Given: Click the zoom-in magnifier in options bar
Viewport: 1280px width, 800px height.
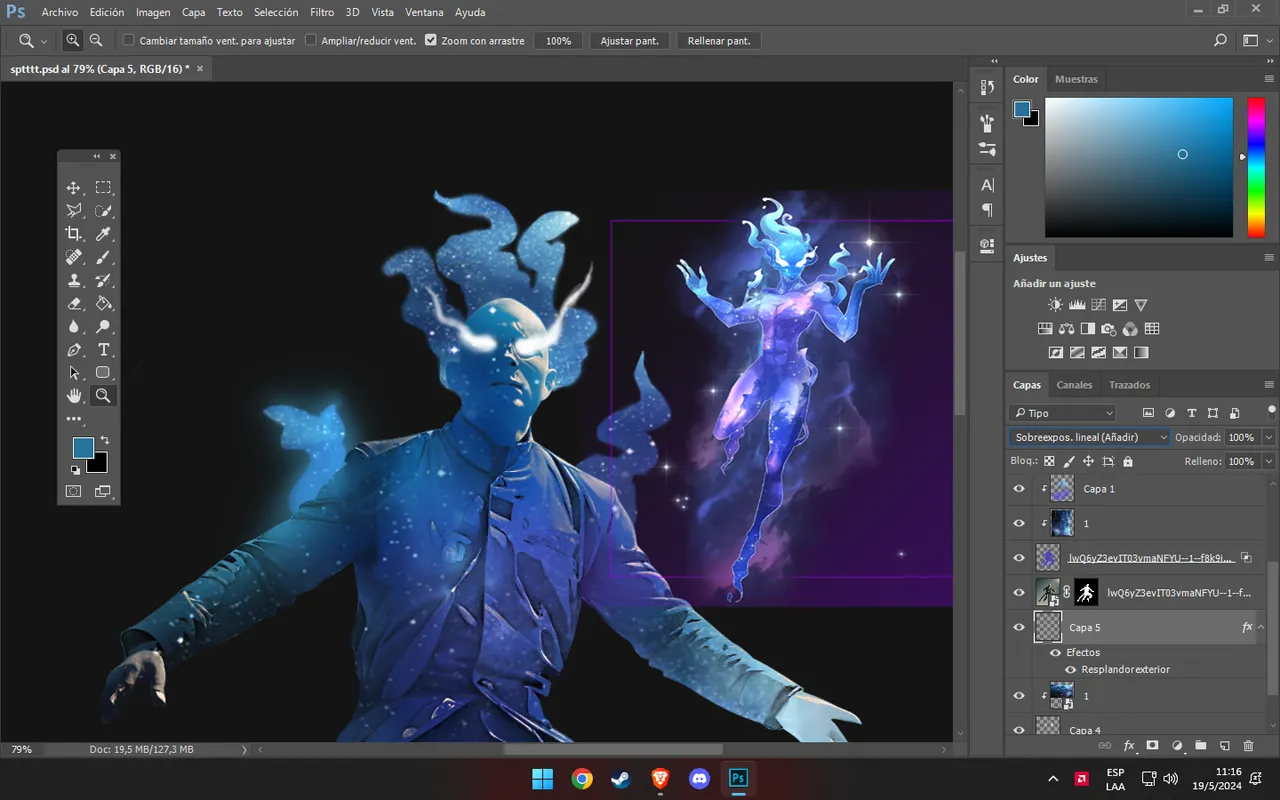Looking at the screenshot, I should click(72, 41).
